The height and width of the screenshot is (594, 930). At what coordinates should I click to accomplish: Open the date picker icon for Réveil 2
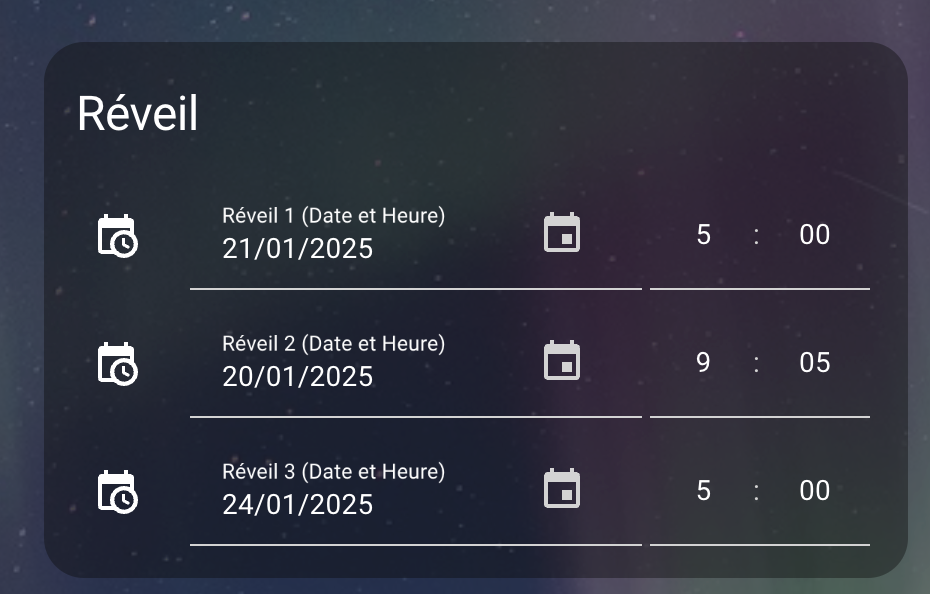[562, 361]
